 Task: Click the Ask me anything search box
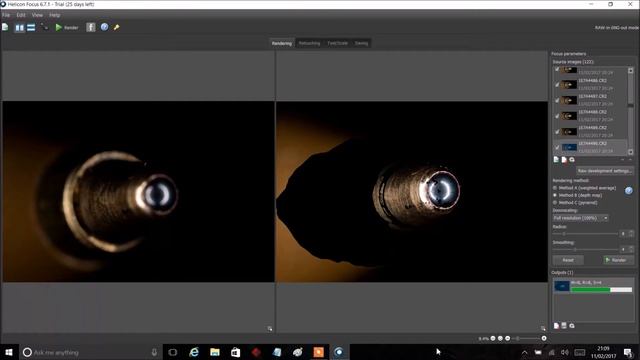tap(91, 352)
